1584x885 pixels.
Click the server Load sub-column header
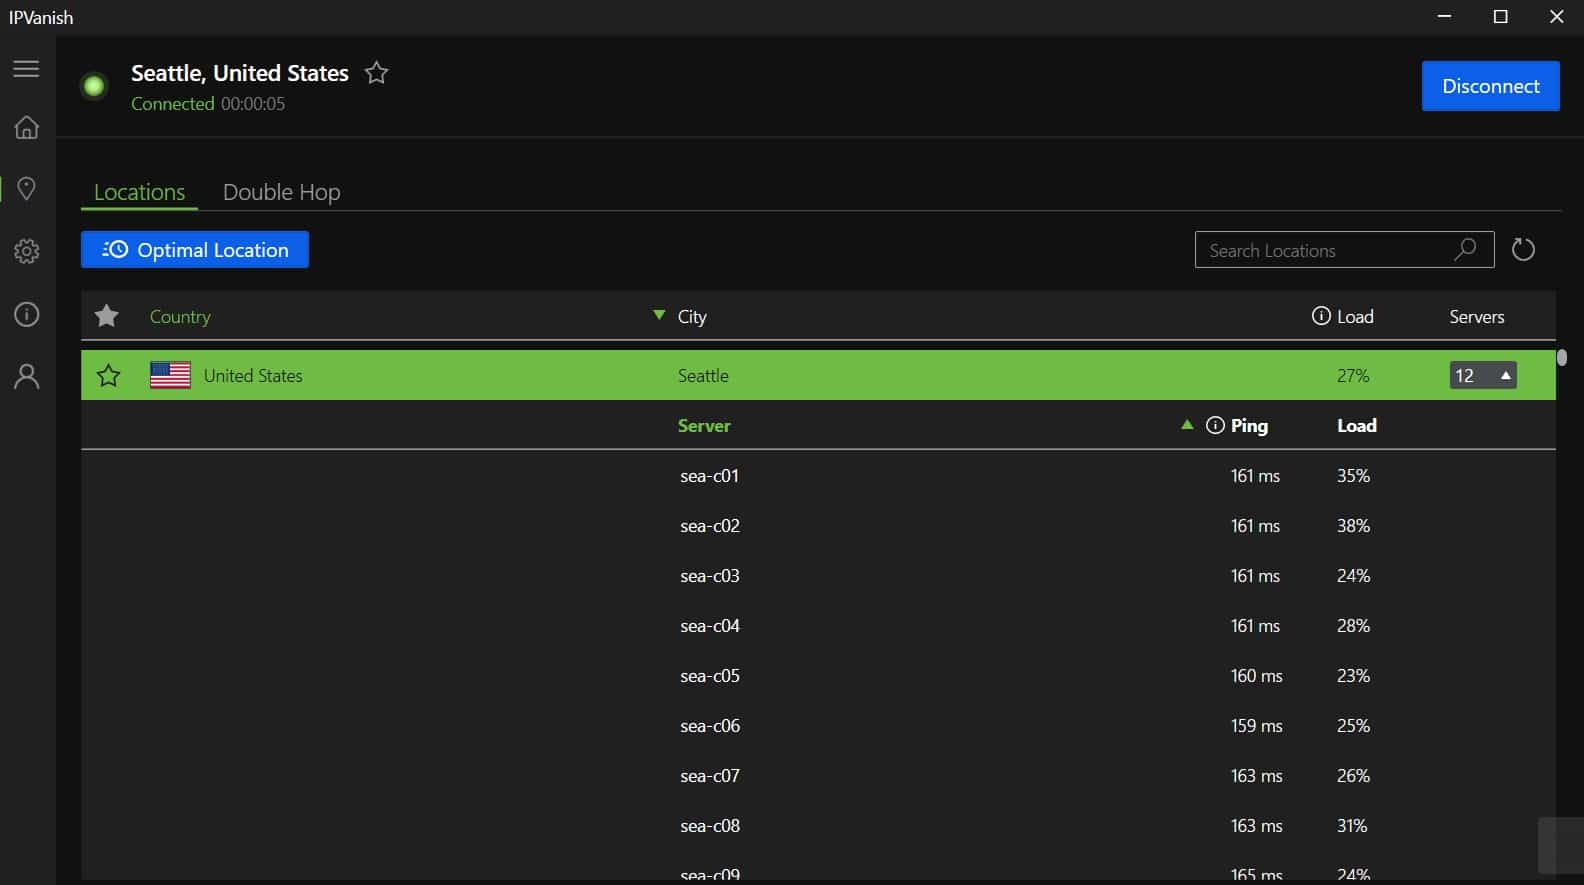point(1357,425)
